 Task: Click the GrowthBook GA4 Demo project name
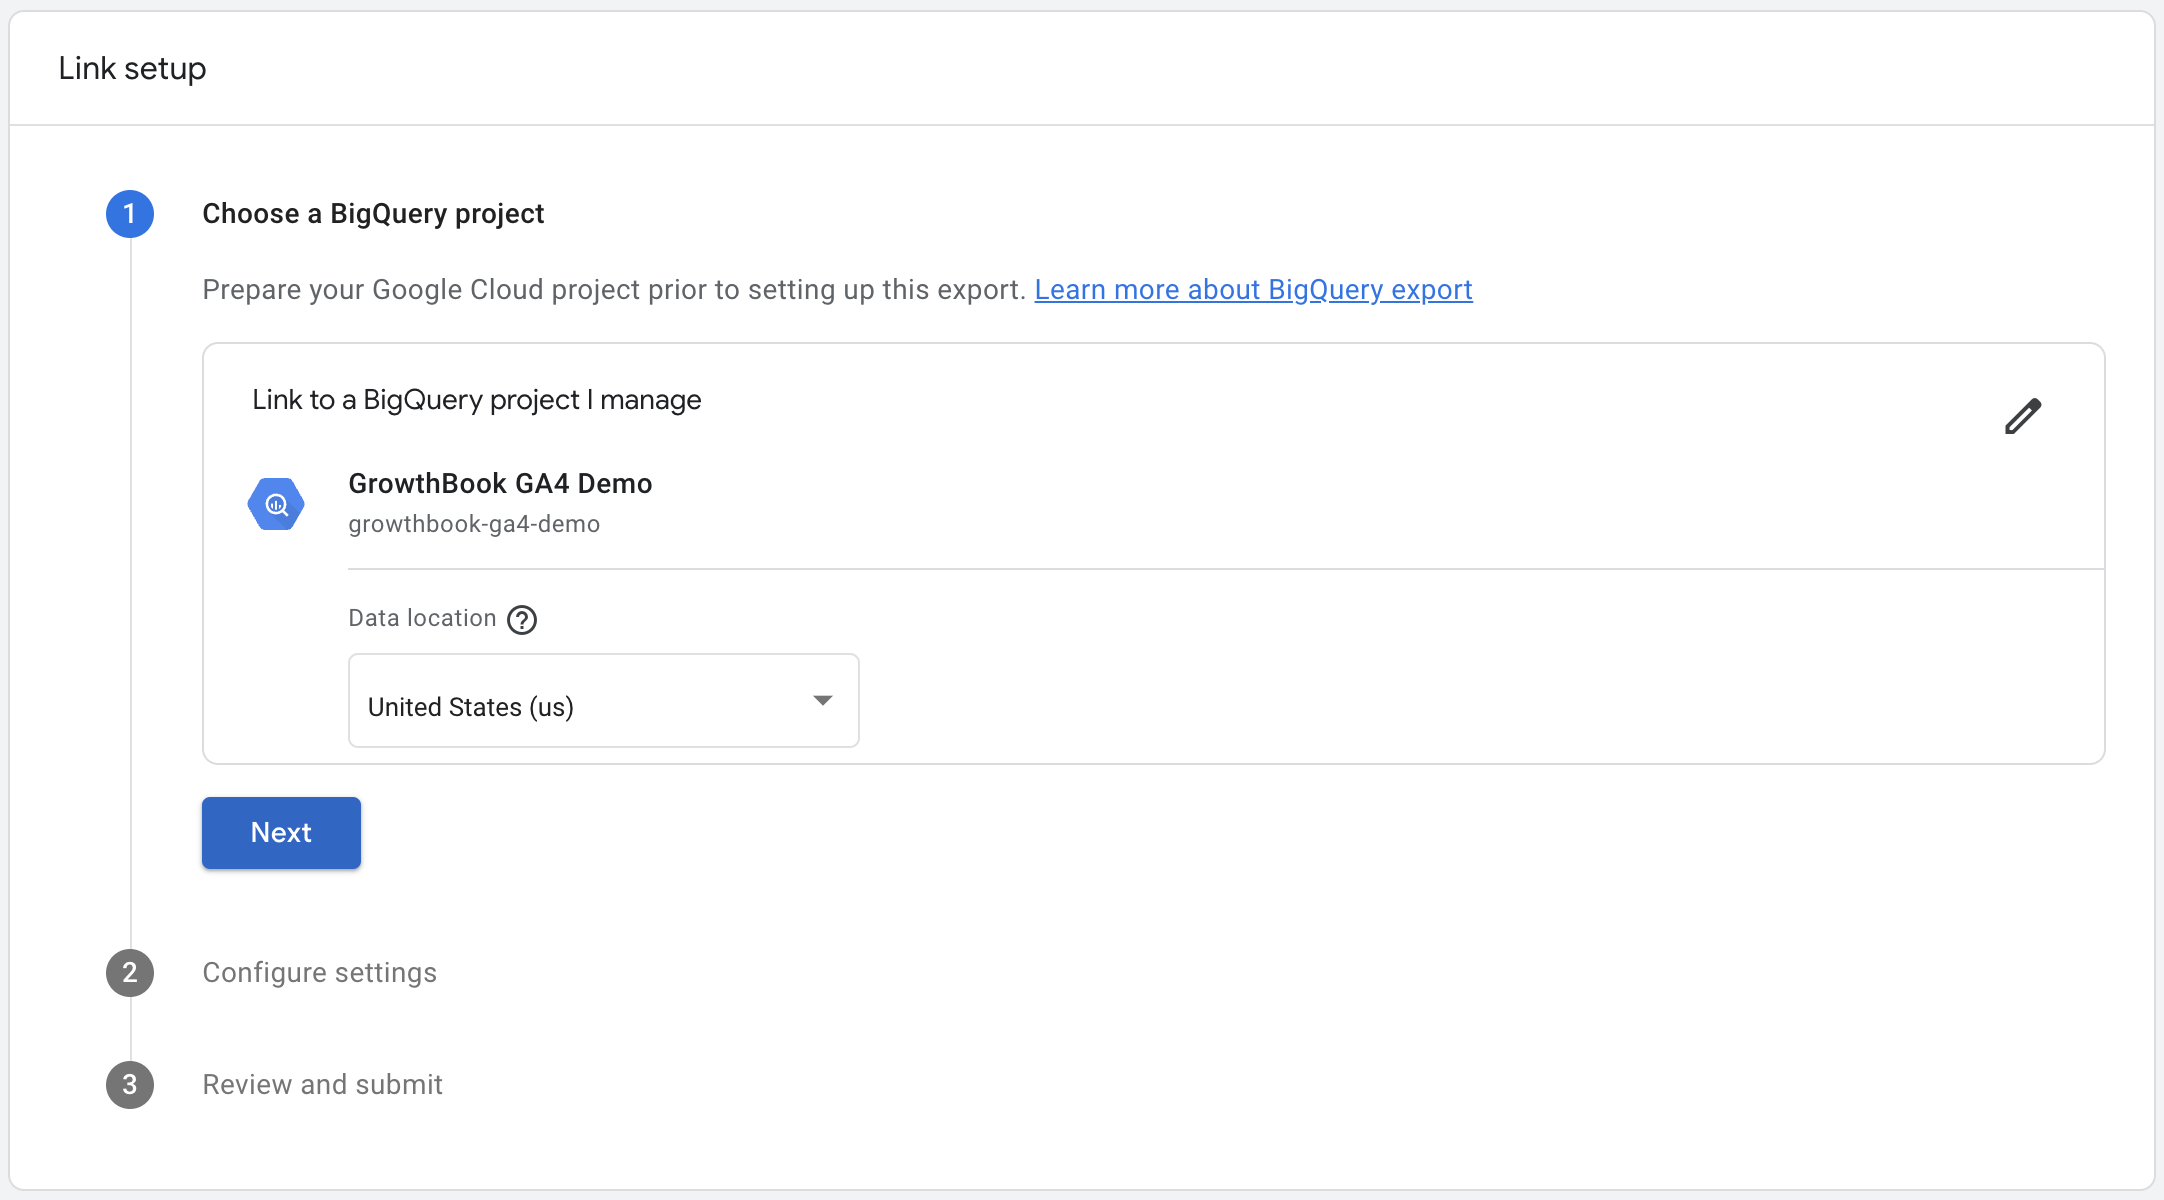(x=500, y=484)
